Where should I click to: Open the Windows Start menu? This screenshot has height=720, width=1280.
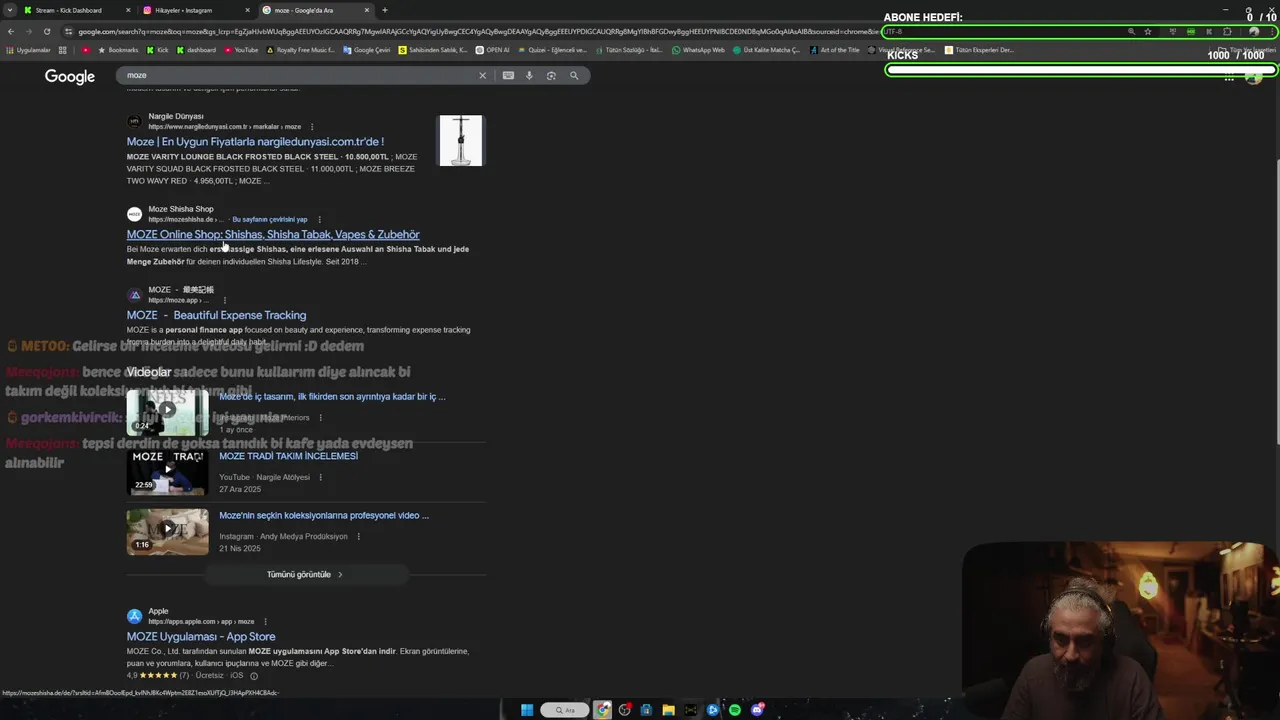pos(527,710)
